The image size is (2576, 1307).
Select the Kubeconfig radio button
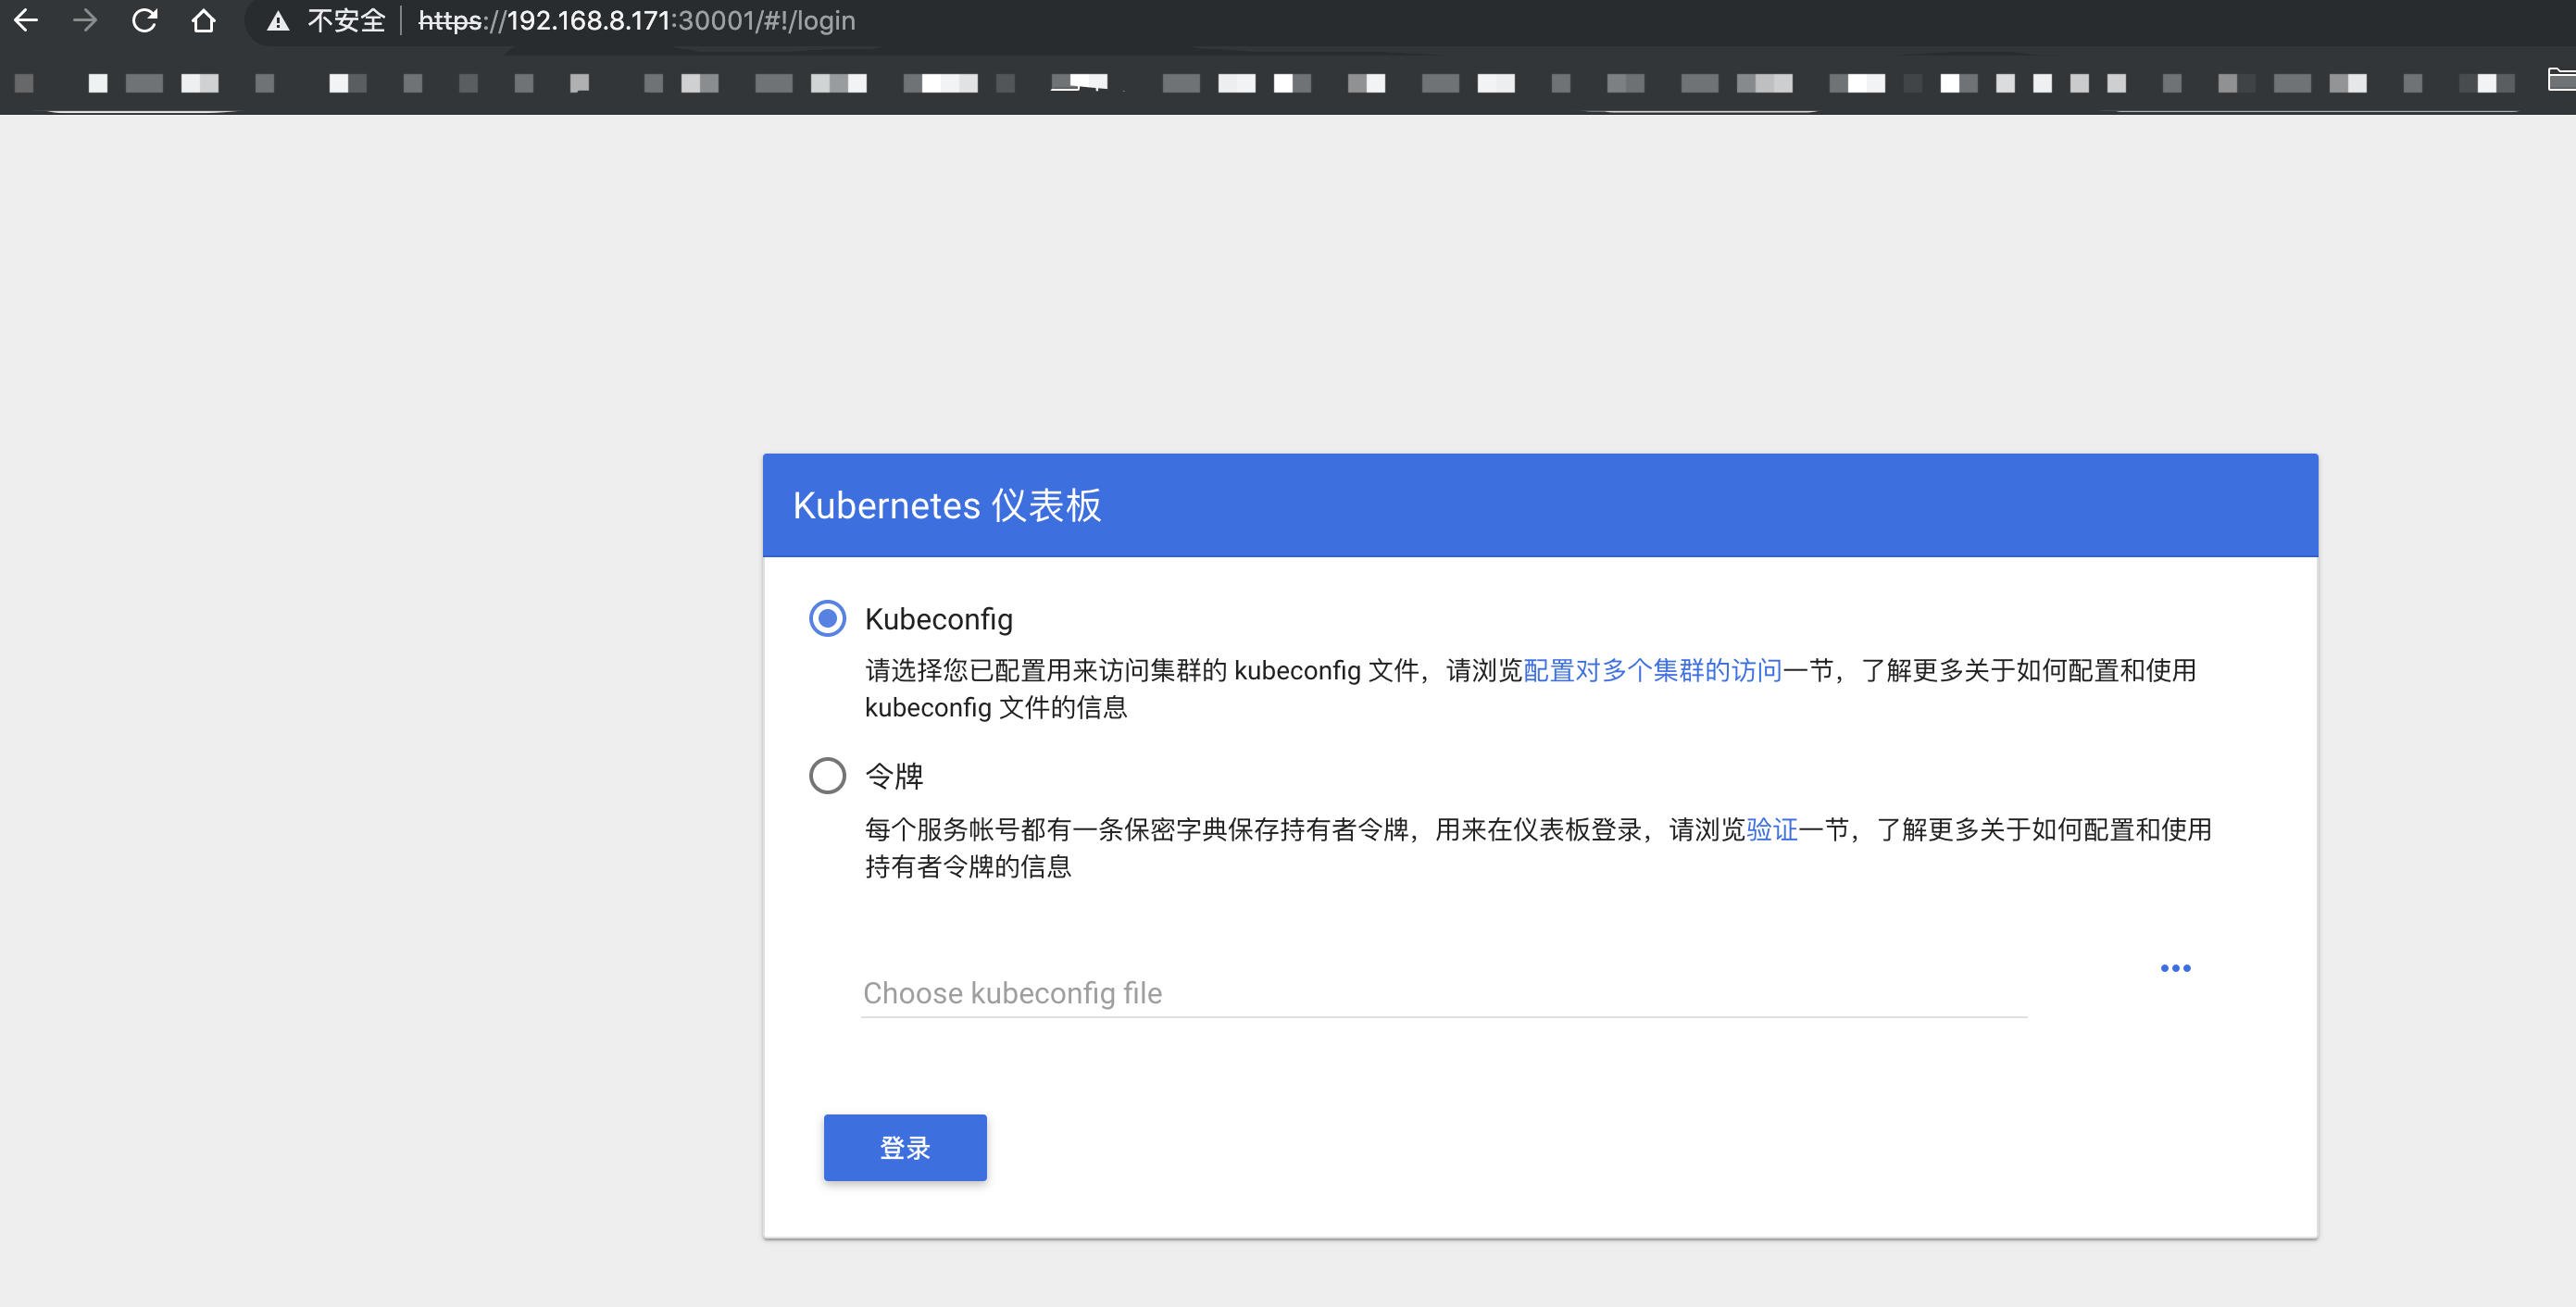827,618
